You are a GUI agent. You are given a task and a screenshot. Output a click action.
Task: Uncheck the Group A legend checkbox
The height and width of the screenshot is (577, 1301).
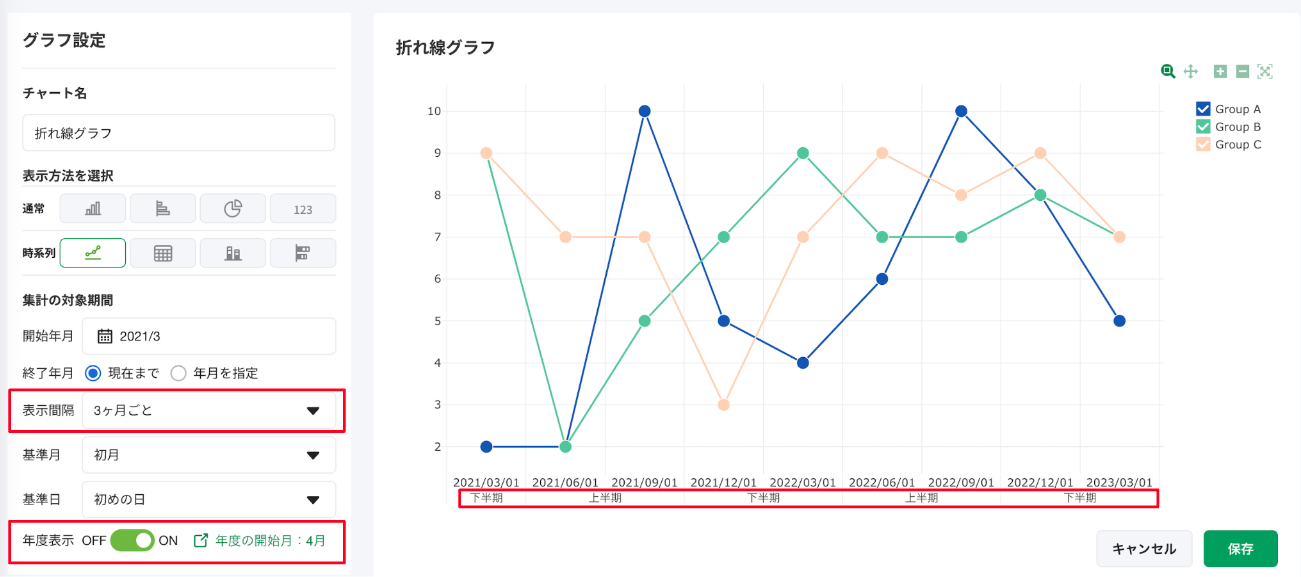(1204, 109)
